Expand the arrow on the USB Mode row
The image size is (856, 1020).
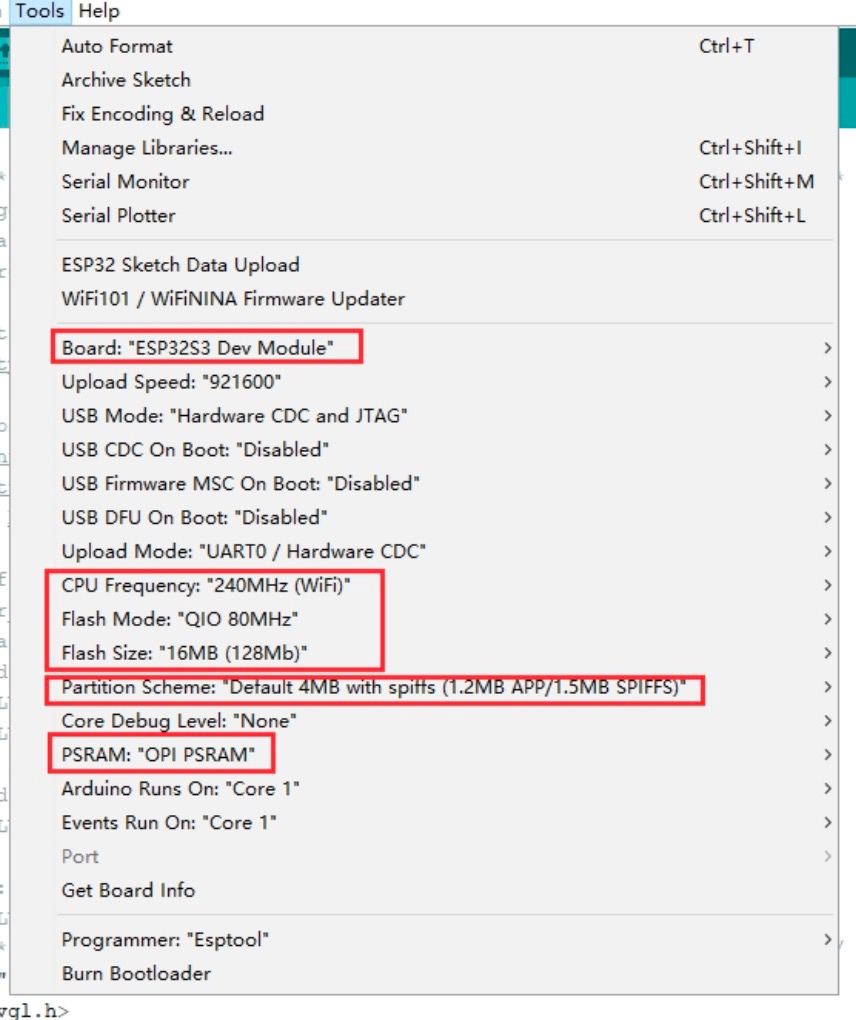827,416
